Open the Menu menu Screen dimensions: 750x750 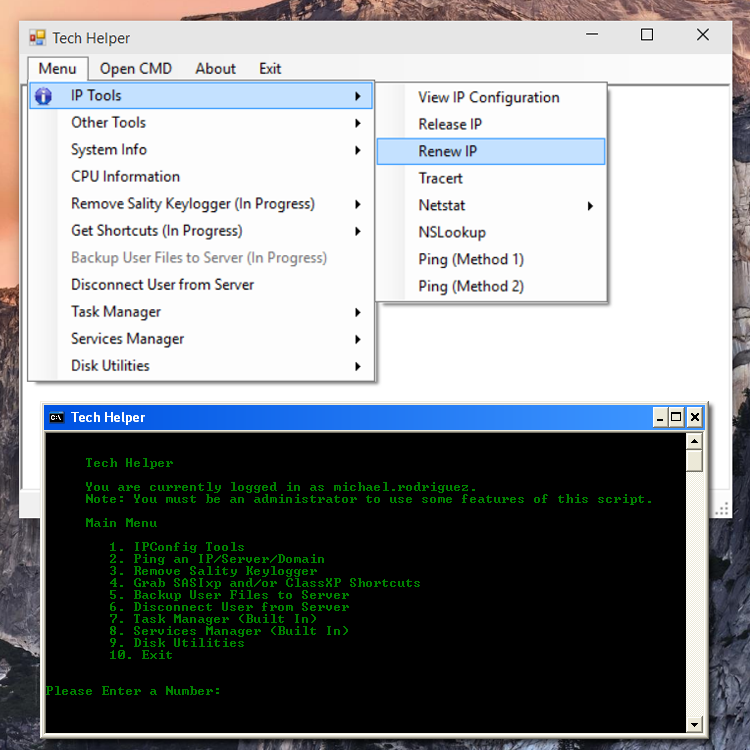click(x=57, y=68)
